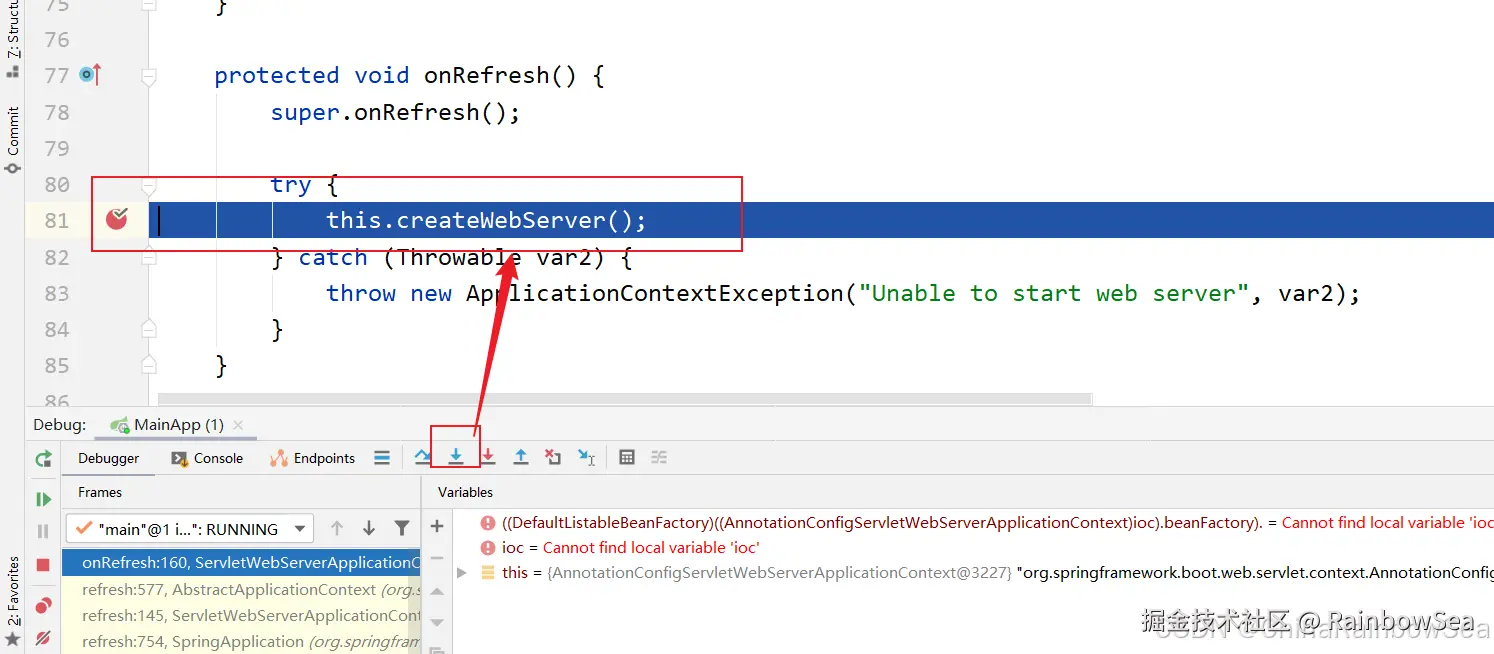The image size is (1494, 654).
Task: Click the Step Over debugger icon
Action: coord(423,457)
